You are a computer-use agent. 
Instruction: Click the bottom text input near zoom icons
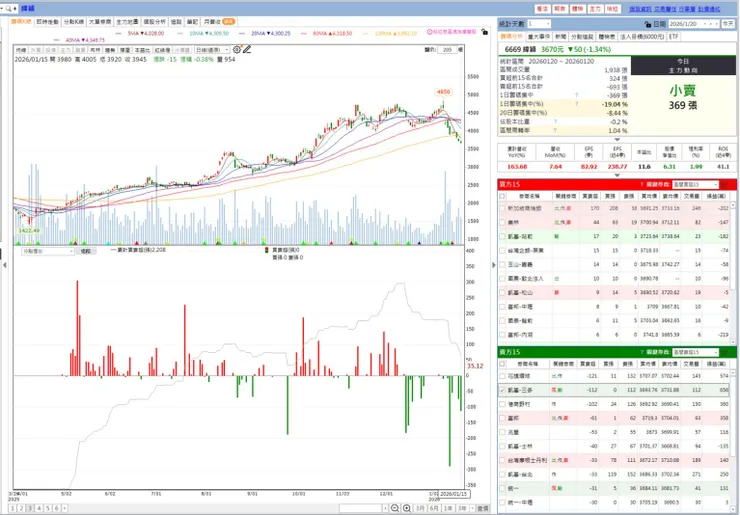pyautogui.click(x=361, y=508)
